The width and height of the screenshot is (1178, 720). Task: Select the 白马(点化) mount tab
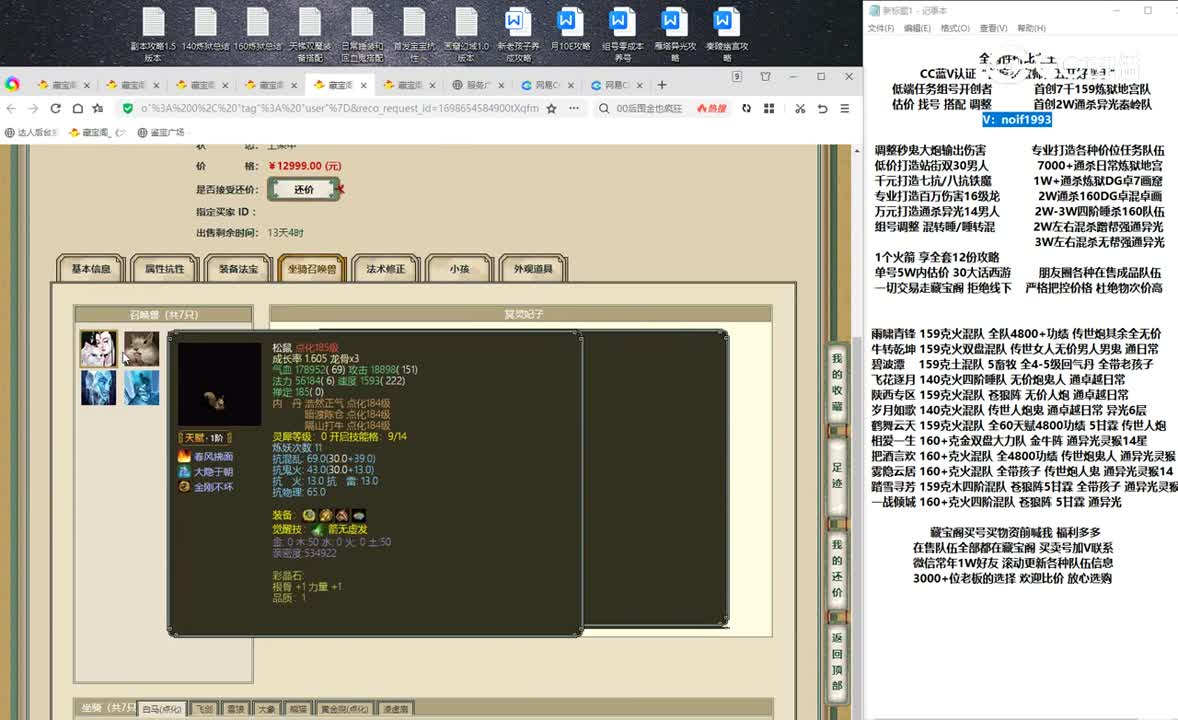162,709
